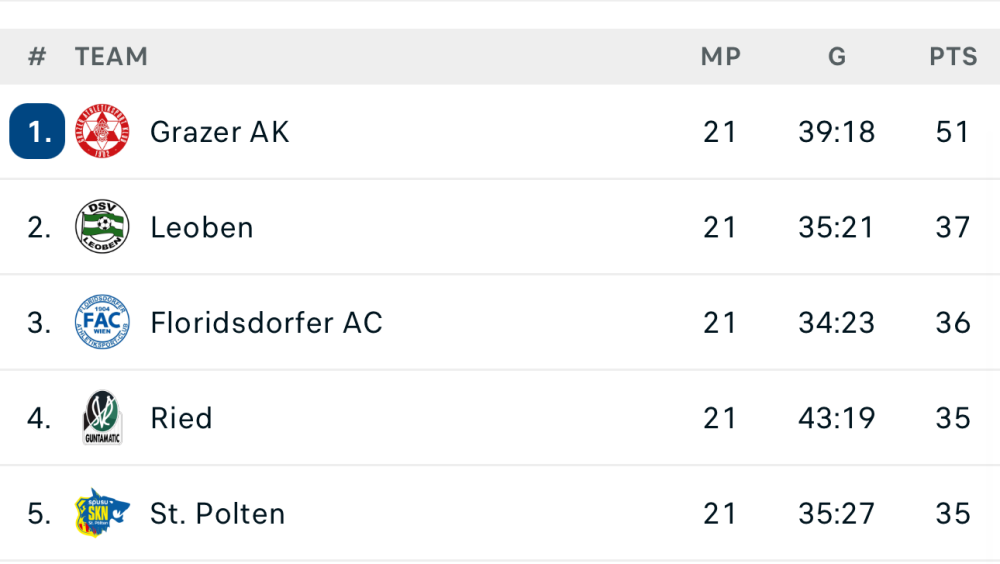Open the Grazer AK team page
The width and height of the screenshot is (1000, 564).
(219, 132)
